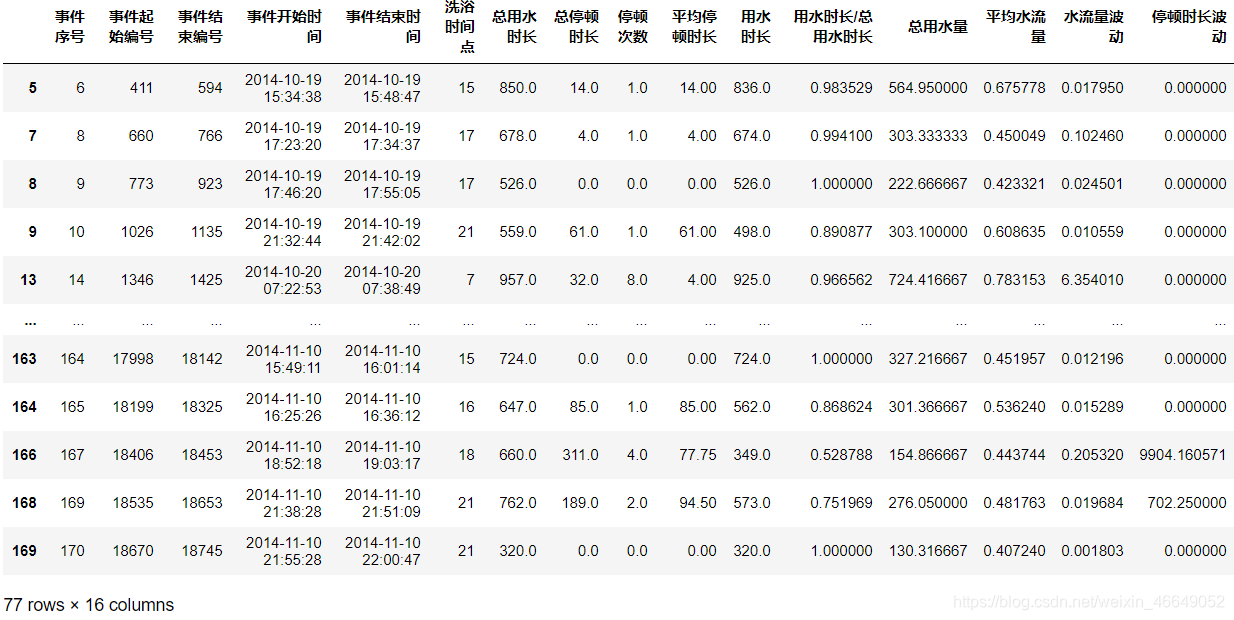The width and height of the screenshot is (1234, 620).
Task: Click the 洗浴时间点 column header
Action: click(x=460, y=27)
